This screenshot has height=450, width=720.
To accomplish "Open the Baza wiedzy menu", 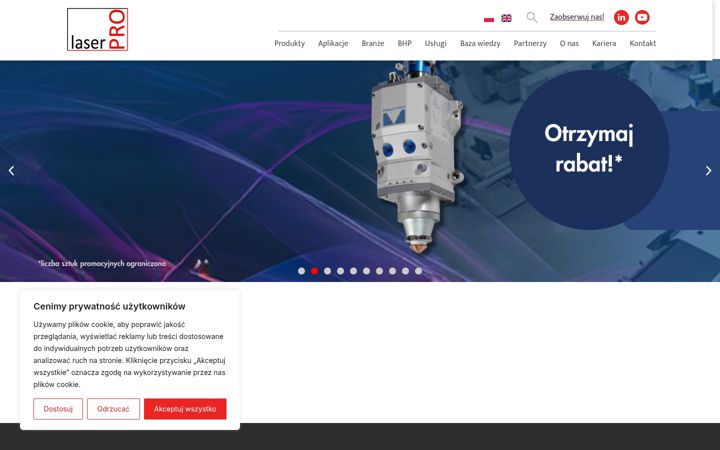I will coord(480,43).
